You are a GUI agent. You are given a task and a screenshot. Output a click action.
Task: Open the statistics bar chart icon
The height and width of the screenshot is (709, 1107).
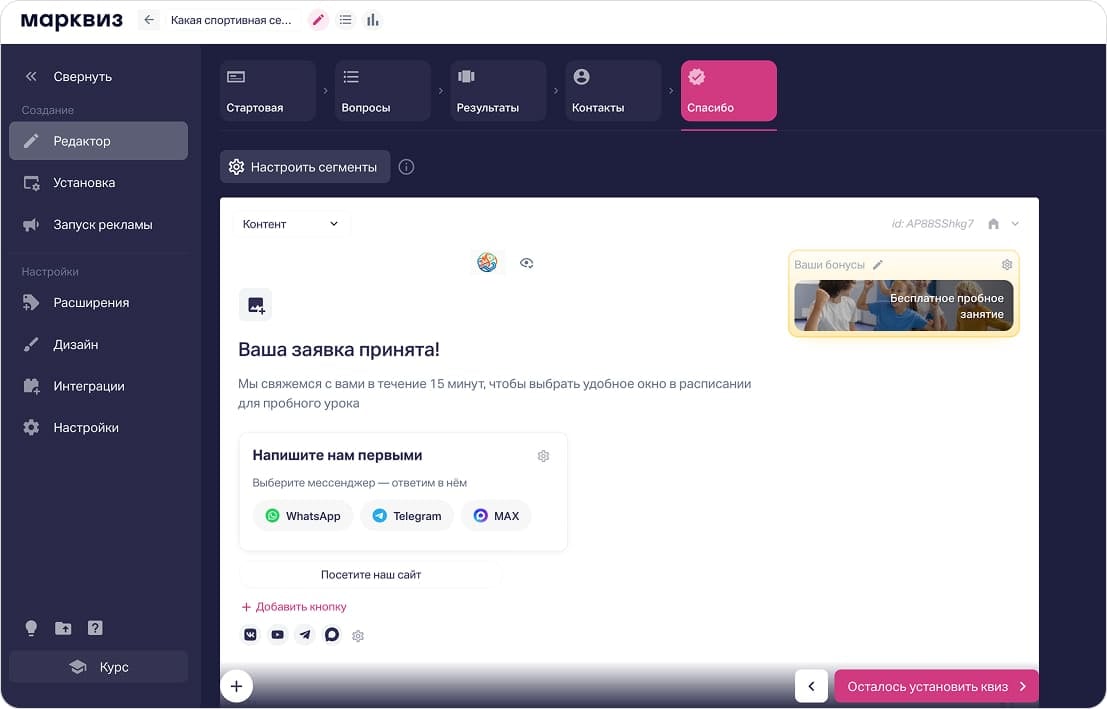[x=373, y=20]
